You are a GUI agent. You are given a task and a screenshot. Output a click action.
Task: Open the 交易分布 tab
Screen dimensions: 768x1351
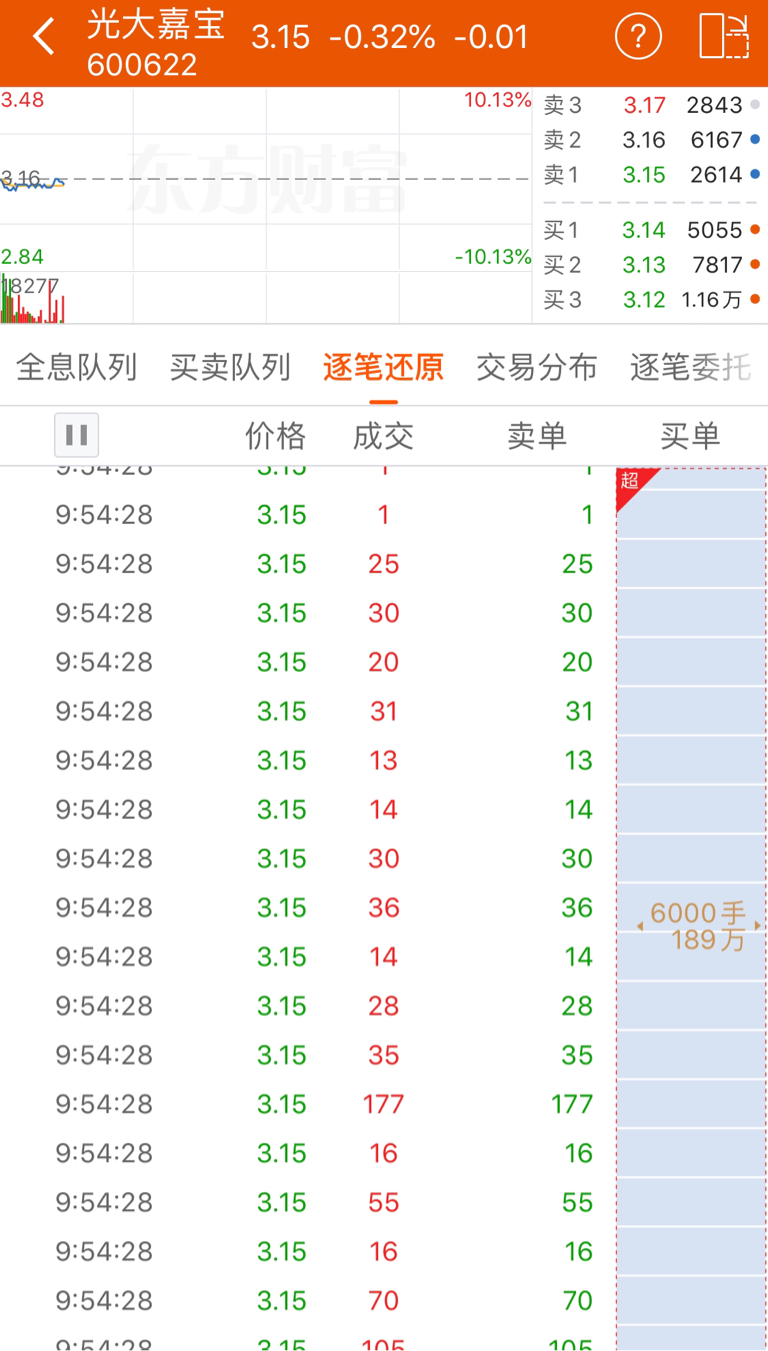tap(537, 368)
